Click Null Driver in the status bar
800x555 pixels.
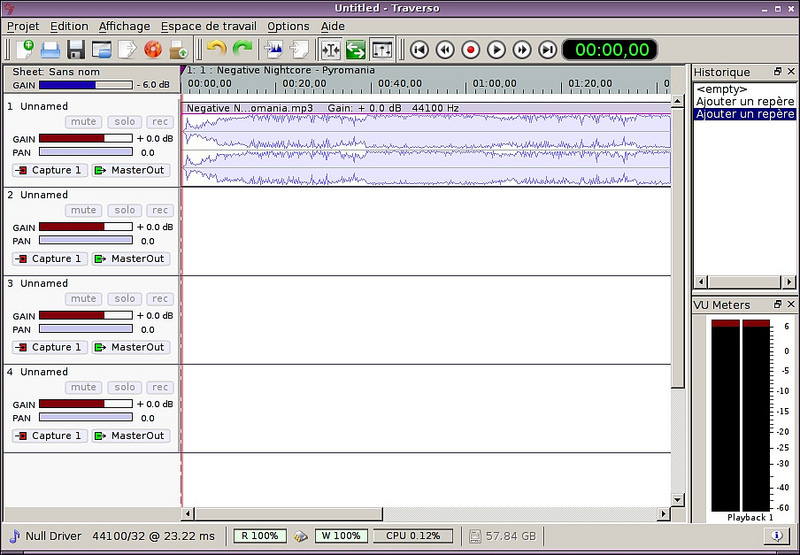(45, 536)
